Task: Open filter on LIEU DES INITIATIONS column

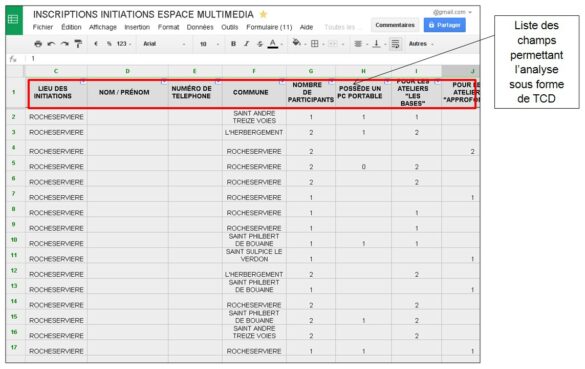Action: coord(83,81)
